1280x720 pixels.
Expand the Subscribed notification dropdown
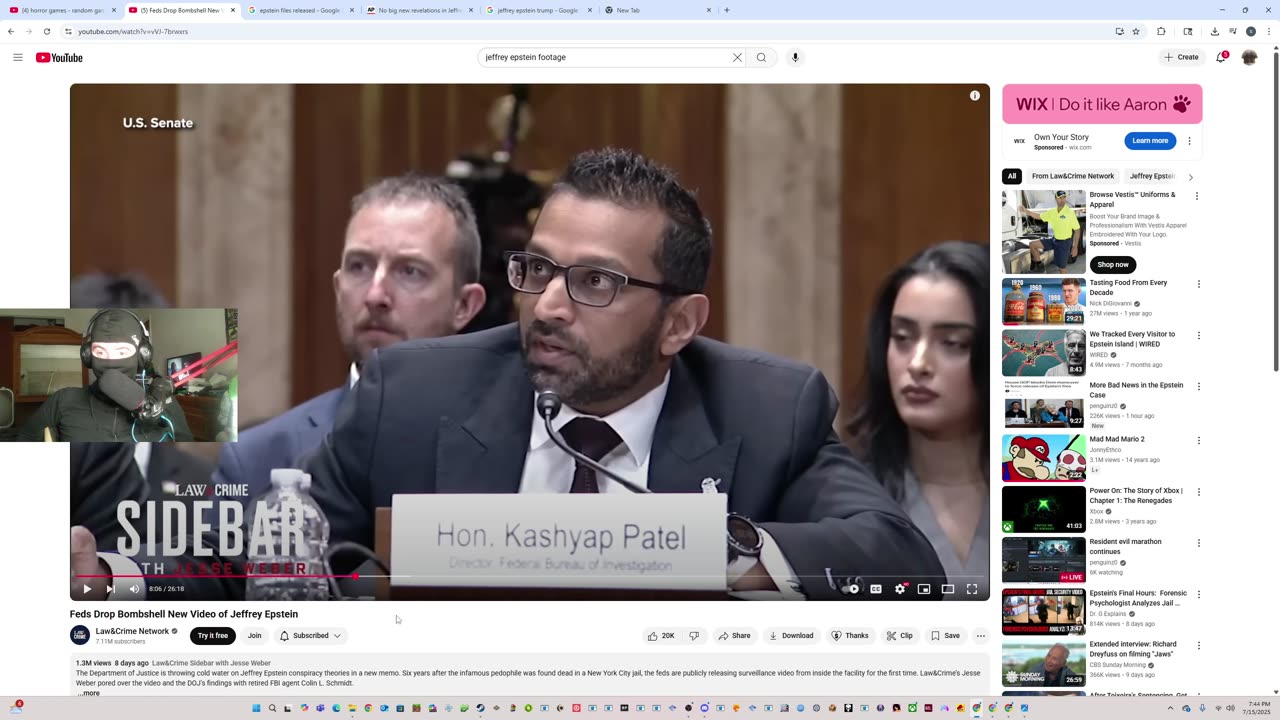tap(310, 636)
